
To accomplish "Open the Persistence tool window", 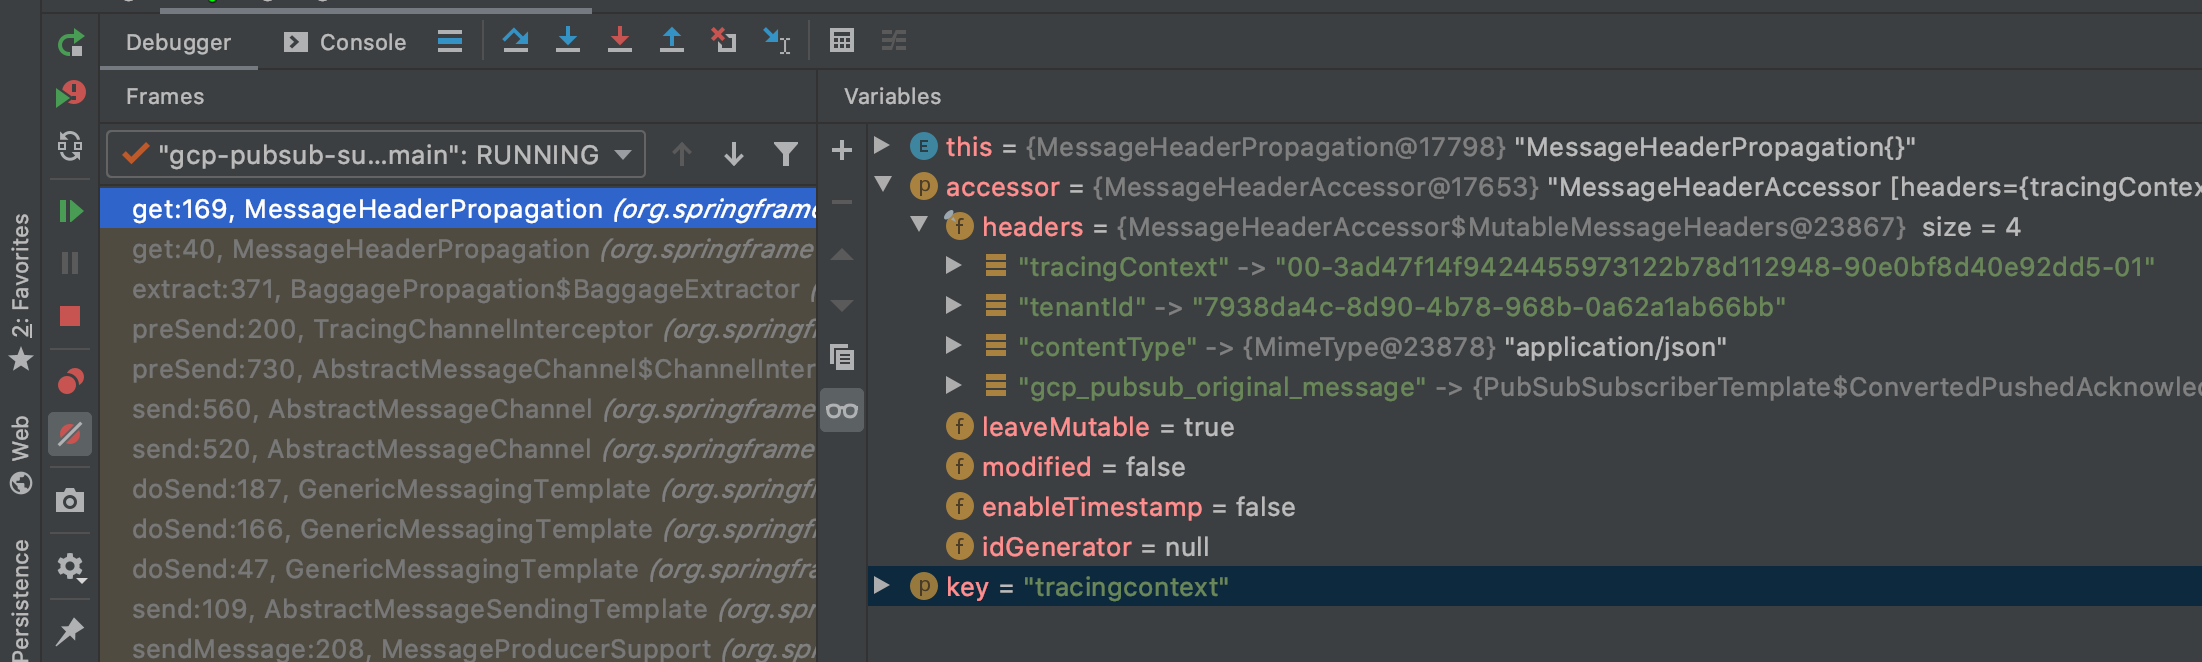I will (20, 598).
